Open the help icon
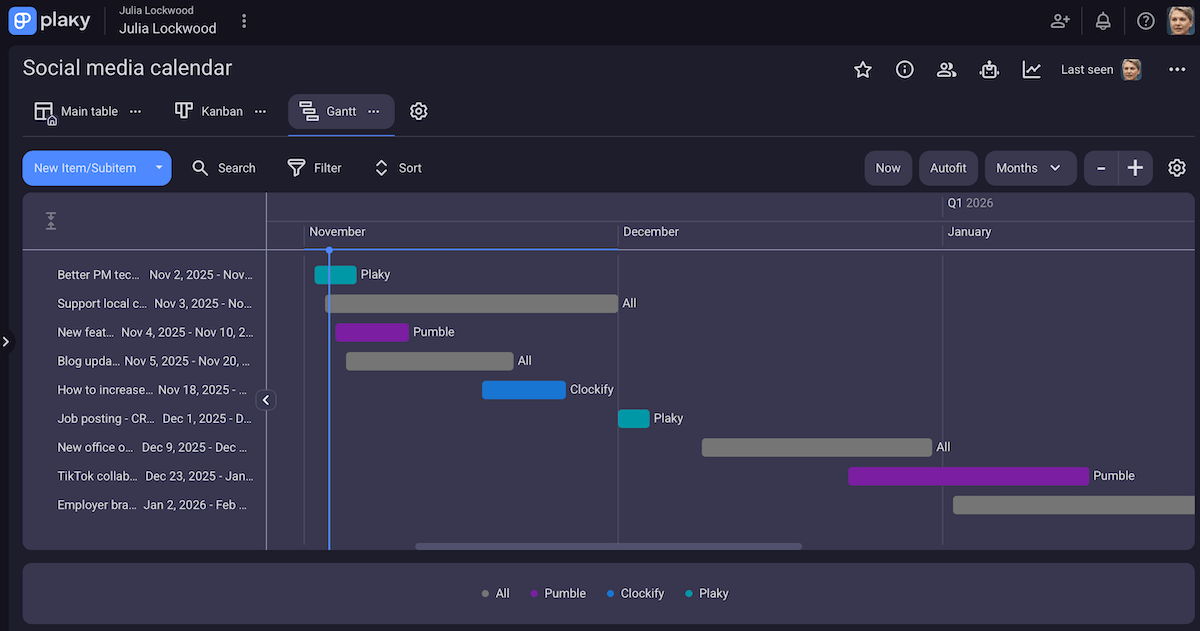1200x631 pixels. coord(1145,20)
